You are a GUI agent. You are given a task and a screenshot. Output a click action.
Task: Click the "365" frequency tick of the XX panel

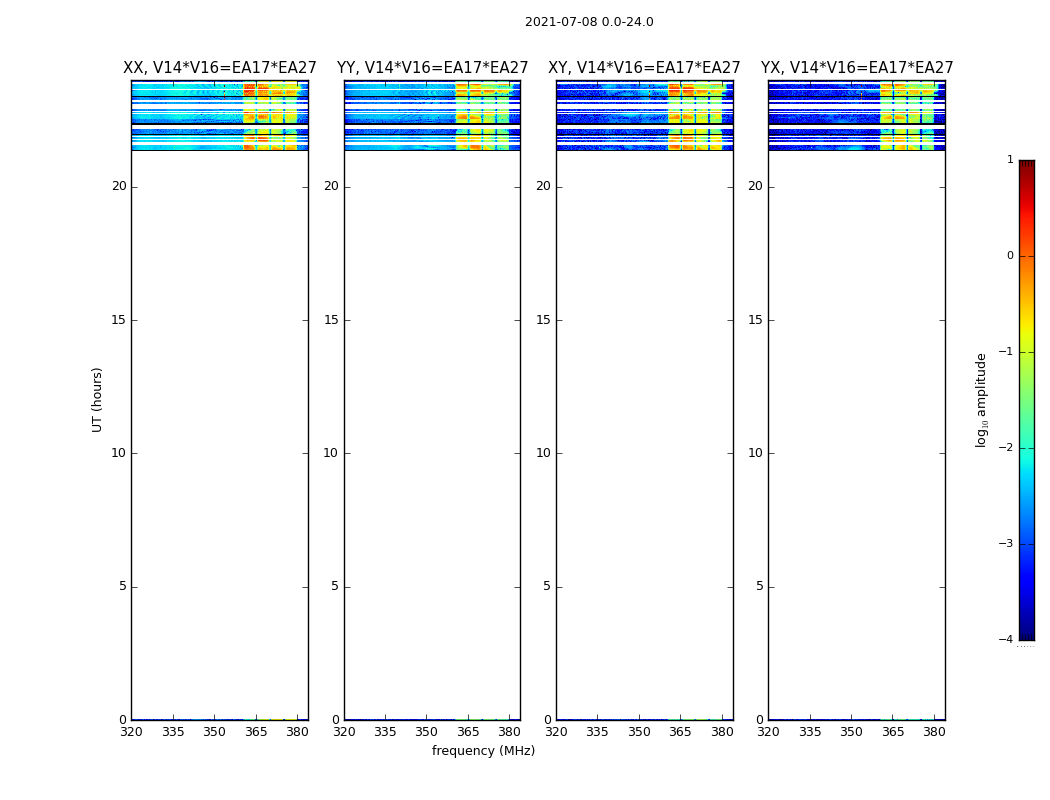(256, 732)
